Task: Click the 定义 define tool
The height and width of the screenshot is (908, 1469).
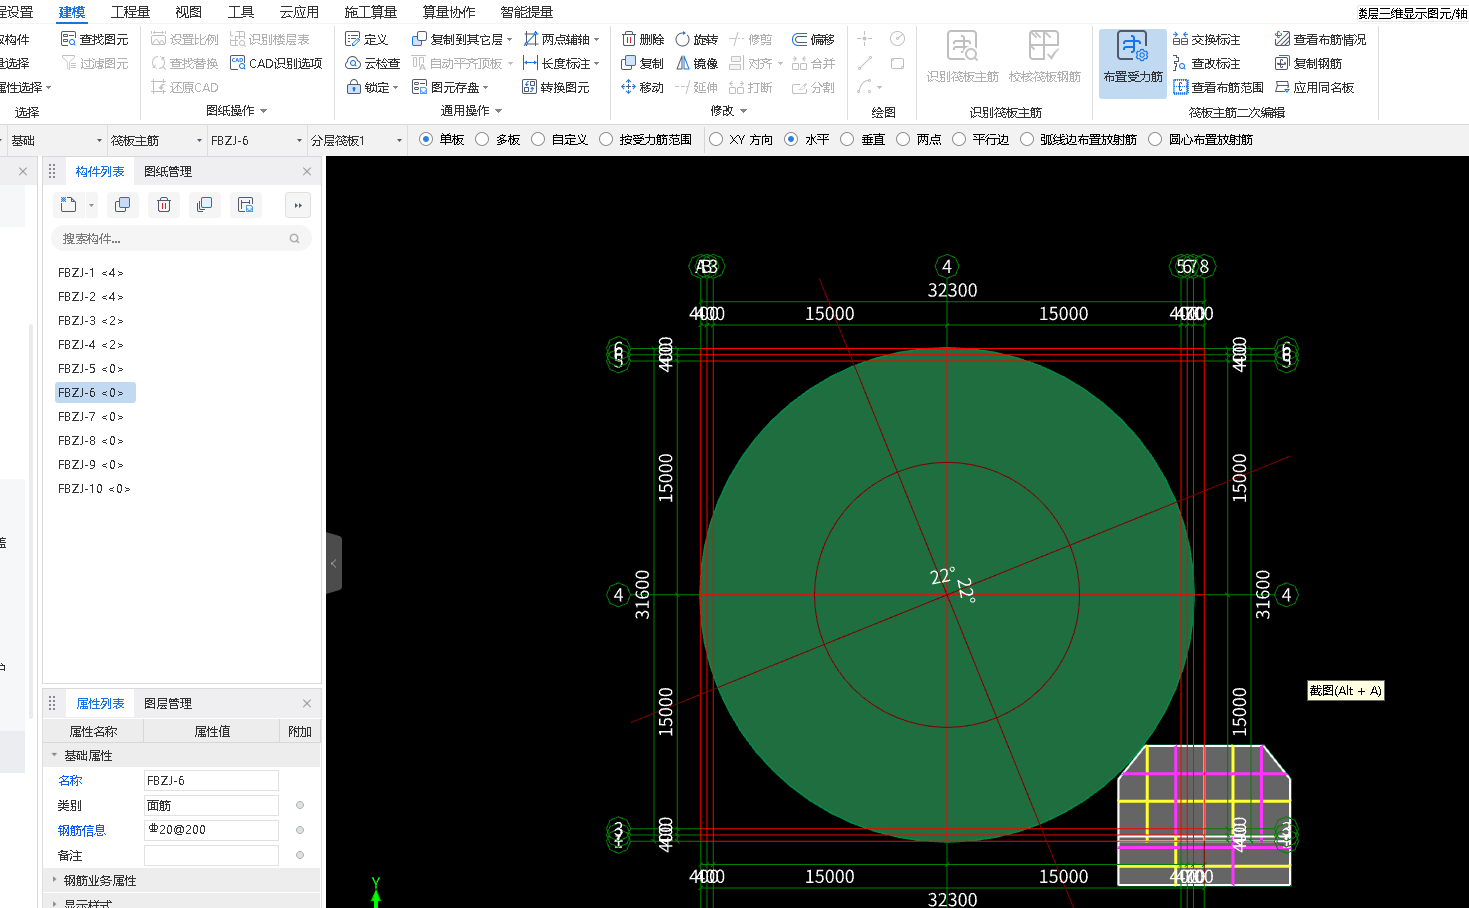Action: click(366, 39)
